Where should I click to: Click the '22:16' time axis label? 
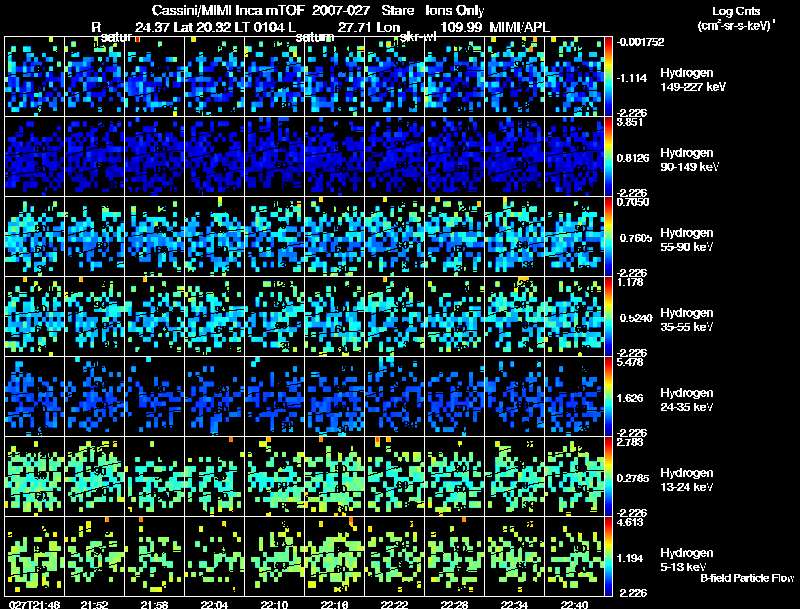335,604
